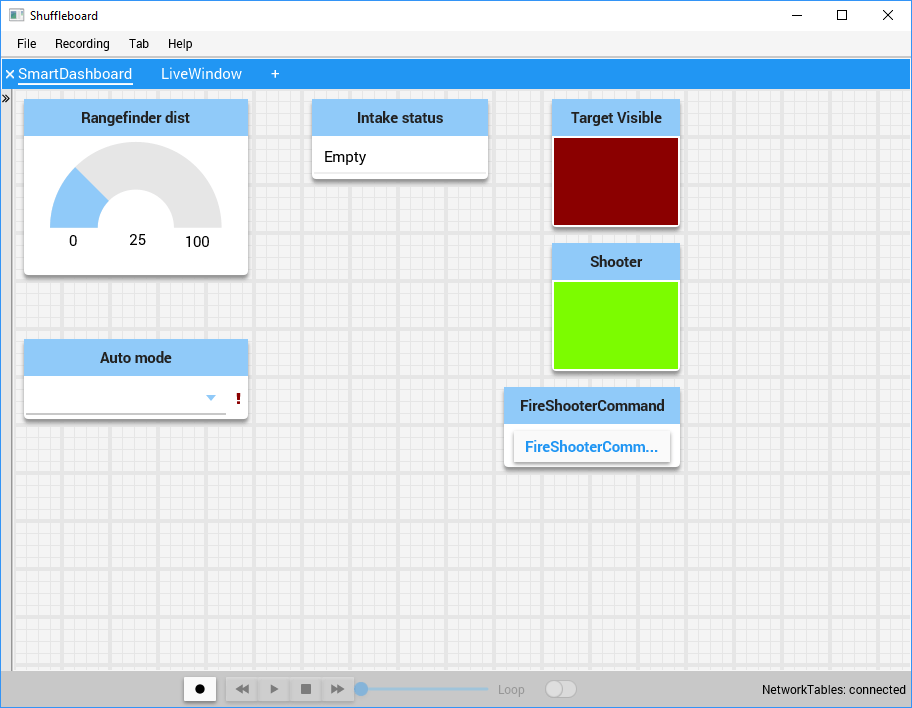This screenshot has width=912, height=708.
Task: Switch to the LiveWindow tab
Action: point(201,73)
